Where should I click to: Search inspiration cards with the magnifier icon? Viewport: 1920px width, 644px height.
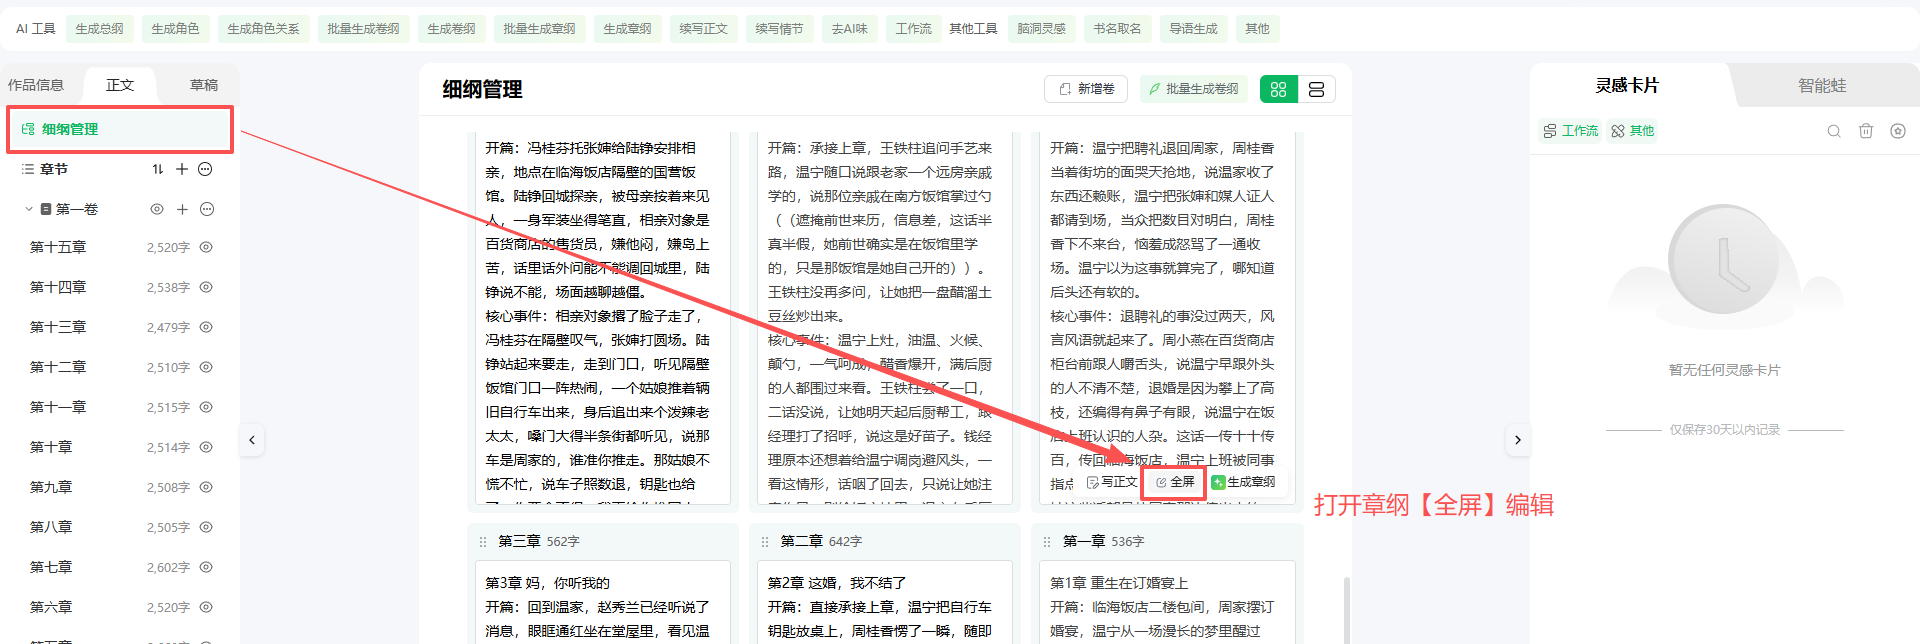[1834, 131]
